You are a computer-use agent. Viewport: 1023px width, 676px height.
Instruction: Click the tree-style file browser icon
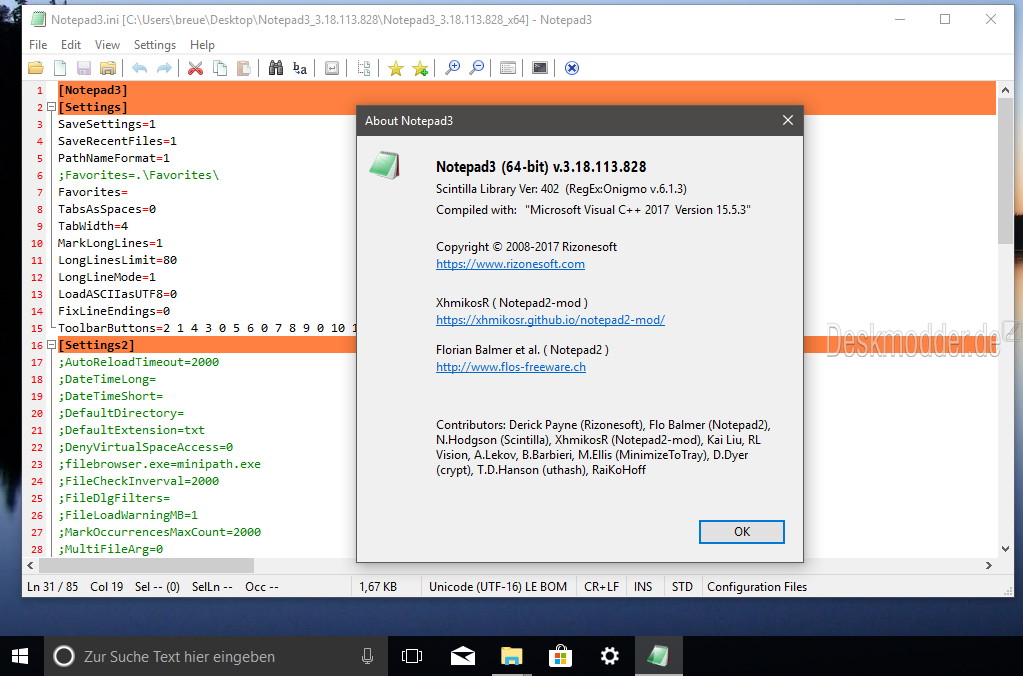click(x=364, y=68)
